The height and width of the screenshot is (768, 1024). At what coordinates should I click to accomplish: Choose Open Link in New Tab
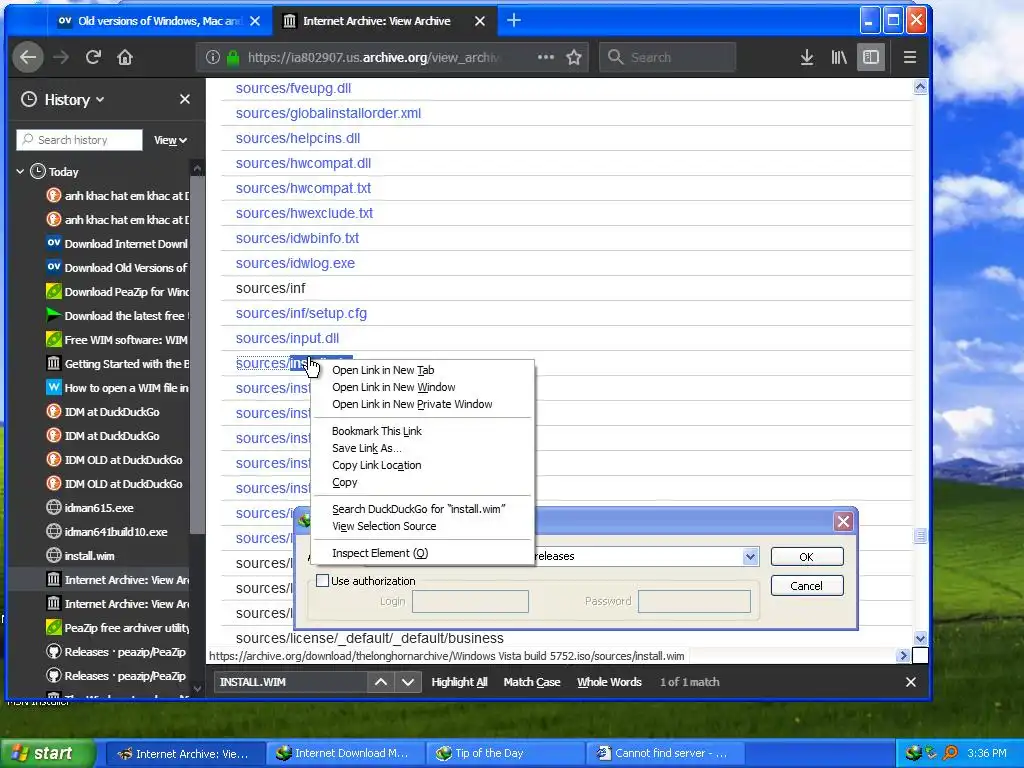coord(383,370)
